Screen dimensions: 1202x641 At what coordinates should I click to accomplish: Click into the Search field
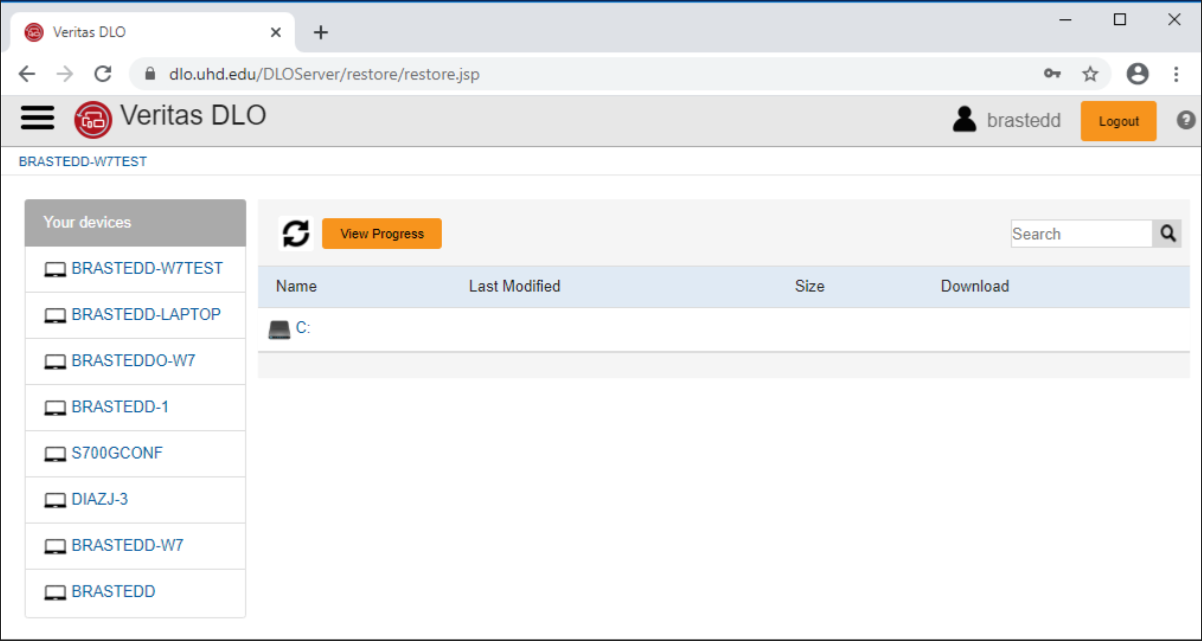[x=1082, y=233]
